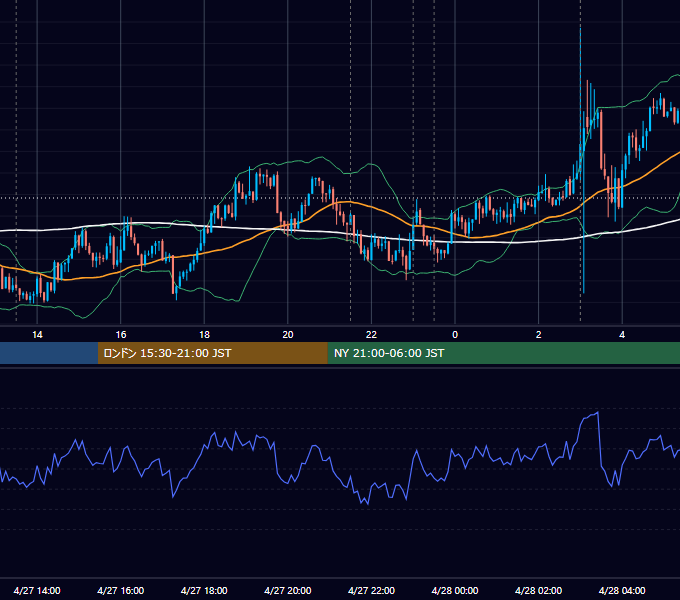680x600 pixels.
Task: Click the hour label 2 on price chart axis
Action: pyautogui.click(x=538, y=334)
